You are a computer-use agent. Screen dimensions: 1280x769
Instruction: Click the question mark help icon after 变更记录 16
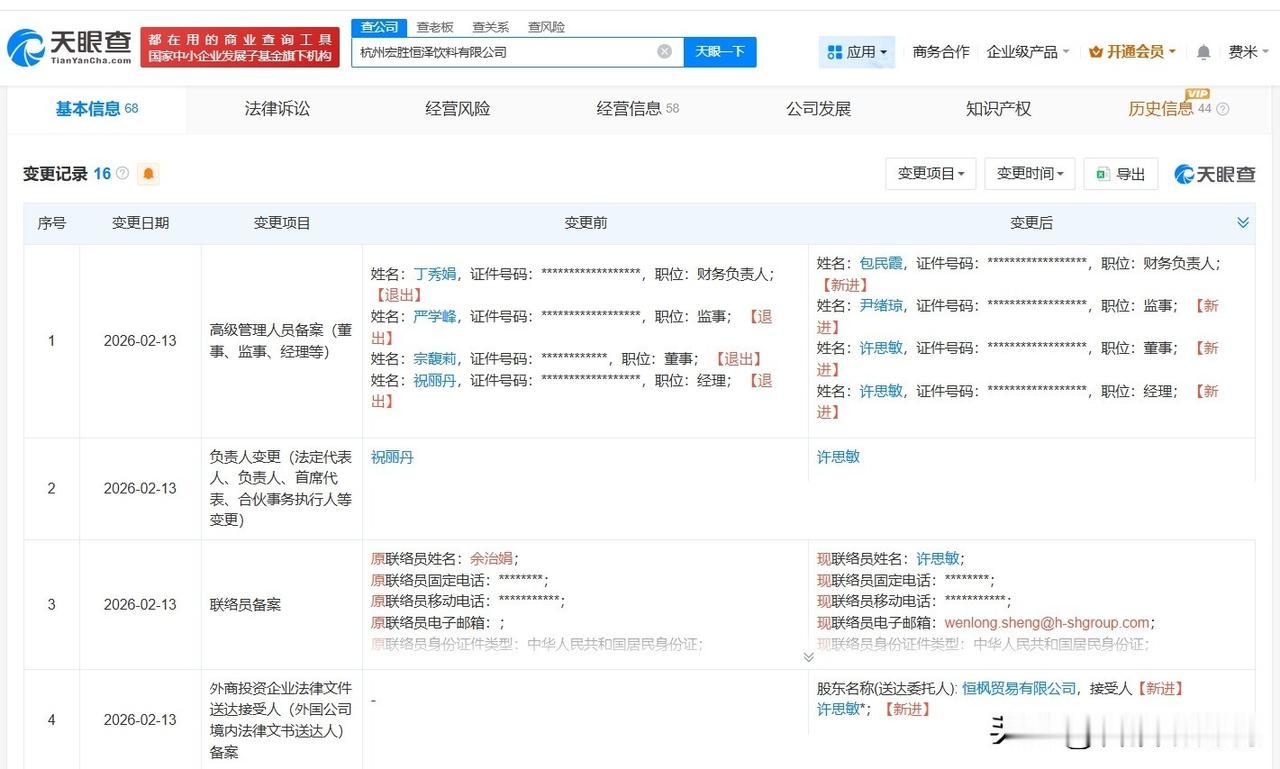[122, 172]
